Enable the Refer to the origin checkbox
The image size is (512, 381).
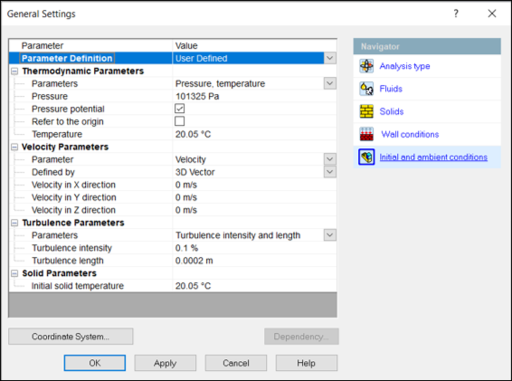click(x=180, y=121)
